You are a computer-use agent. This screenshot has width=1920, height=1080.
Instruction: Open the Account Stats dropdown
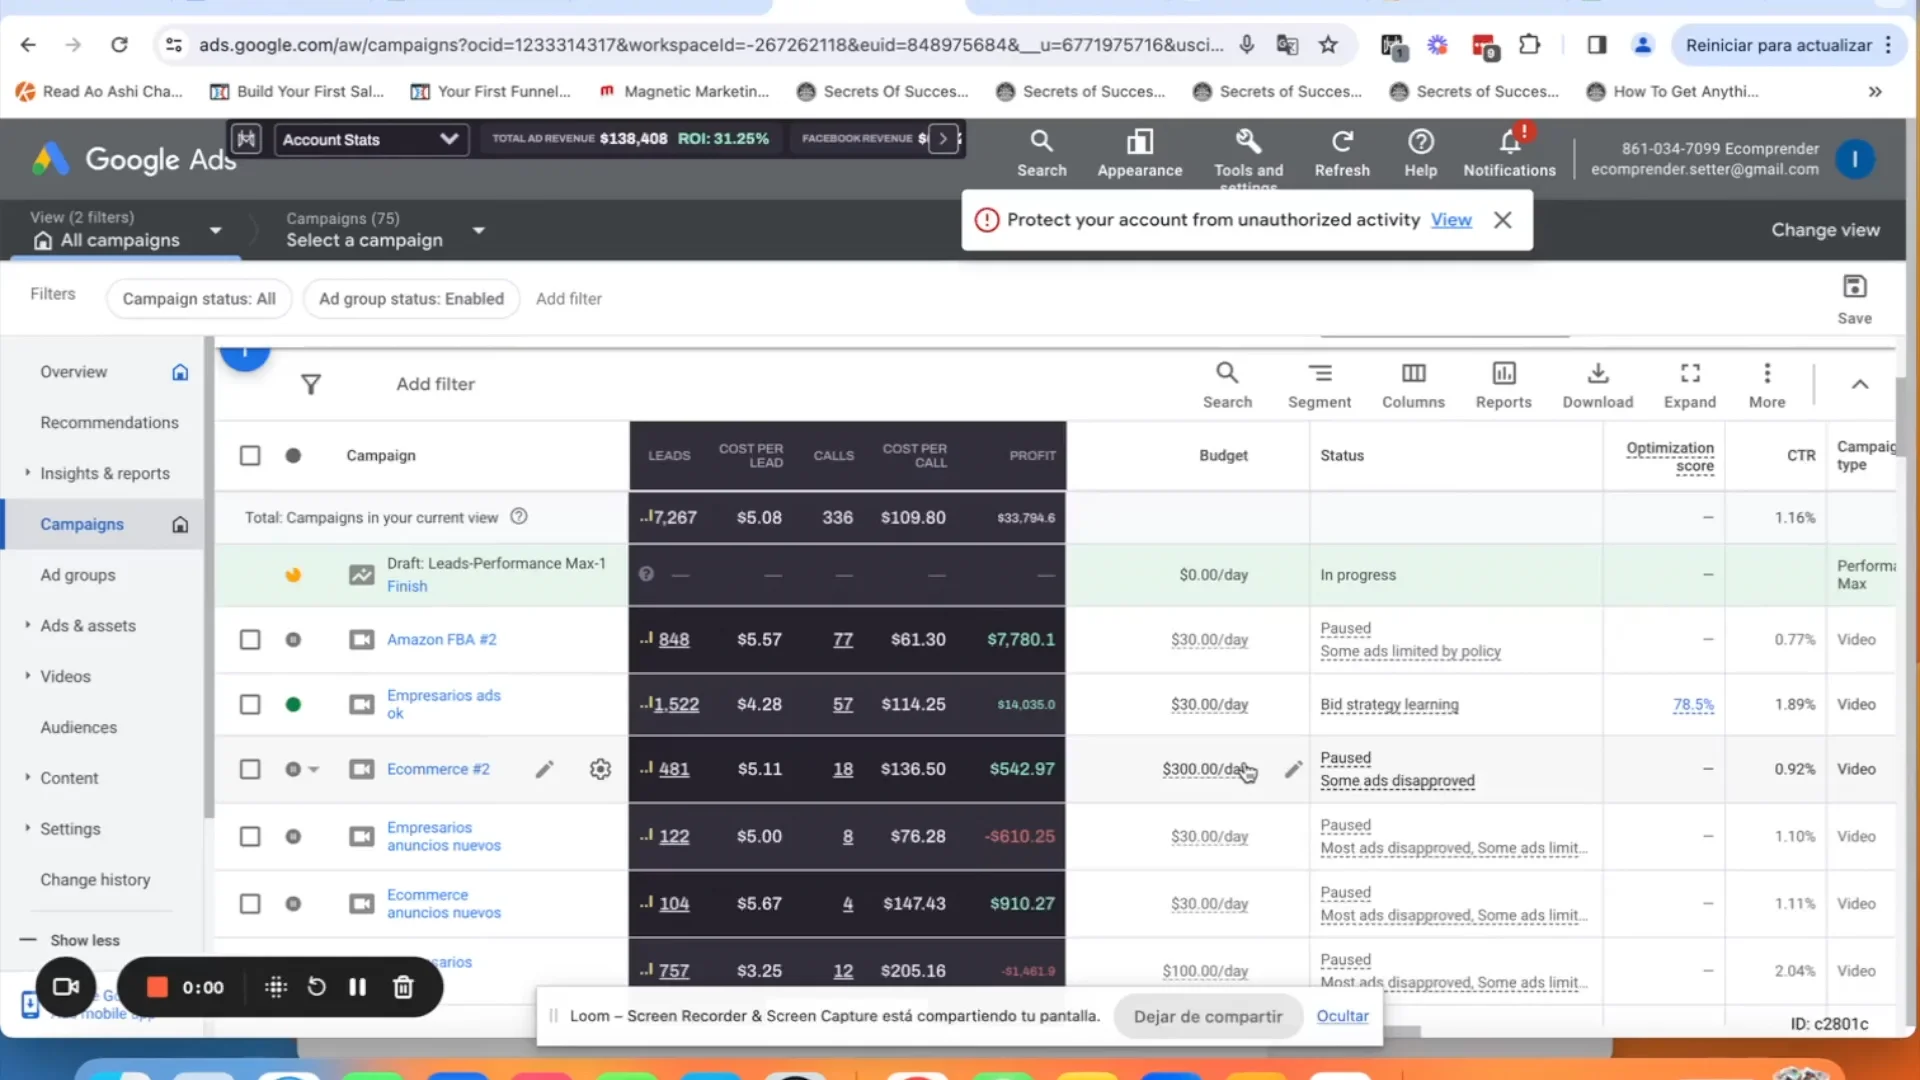[x=369, y=139]
